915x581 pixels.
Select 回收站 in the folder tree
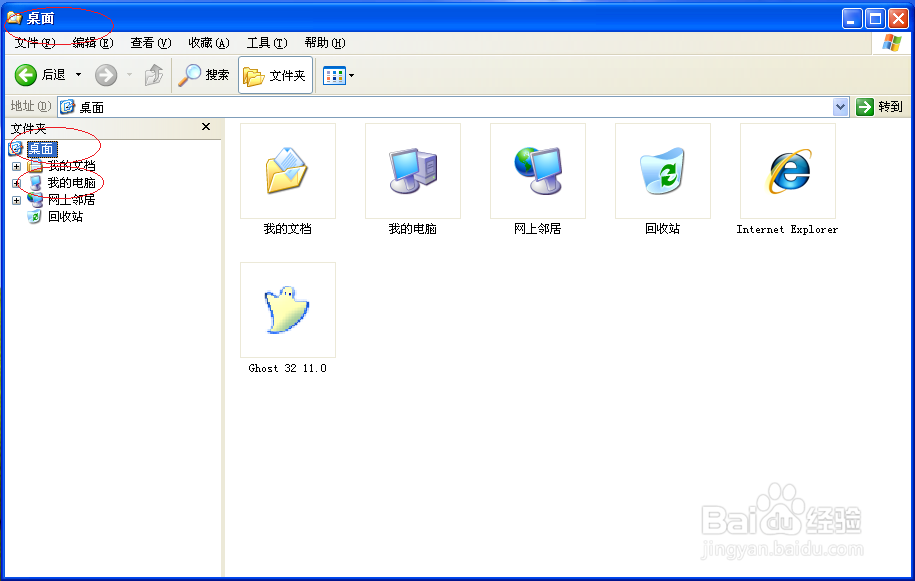coord(65,216)
